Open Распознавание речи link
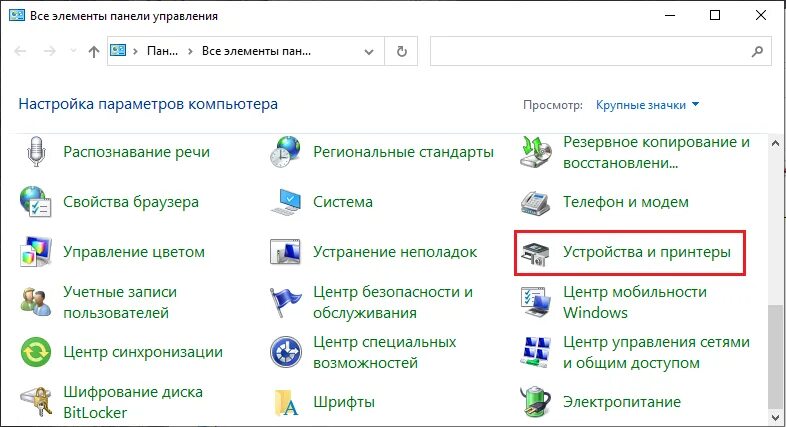 [136, 152]
